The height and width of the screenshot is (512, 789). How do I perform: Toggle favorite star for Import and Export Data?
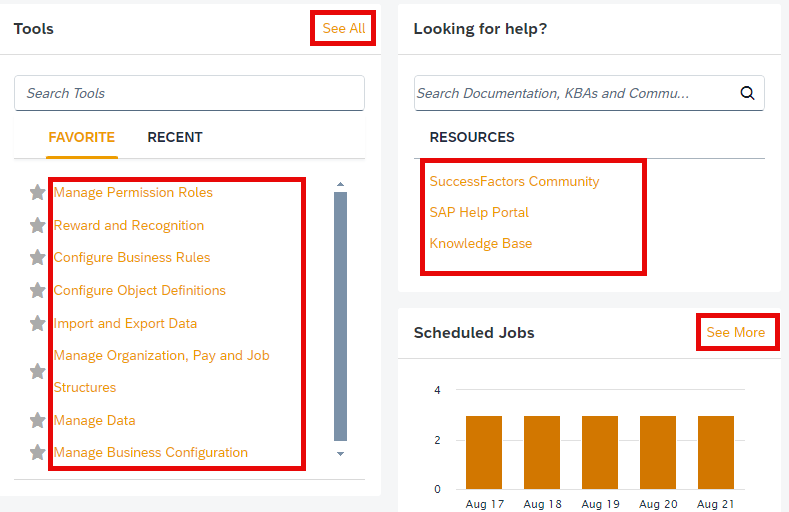click(38, 323)
